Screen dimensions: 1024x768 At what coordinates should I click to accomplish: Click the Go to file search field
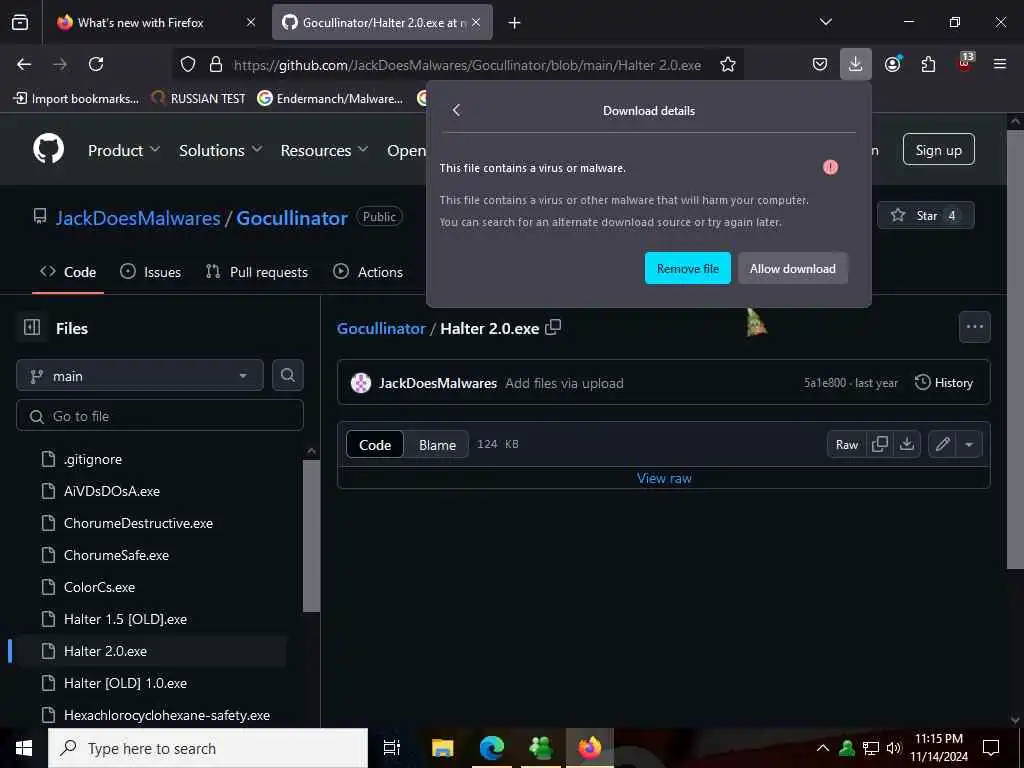pos(159,416)
